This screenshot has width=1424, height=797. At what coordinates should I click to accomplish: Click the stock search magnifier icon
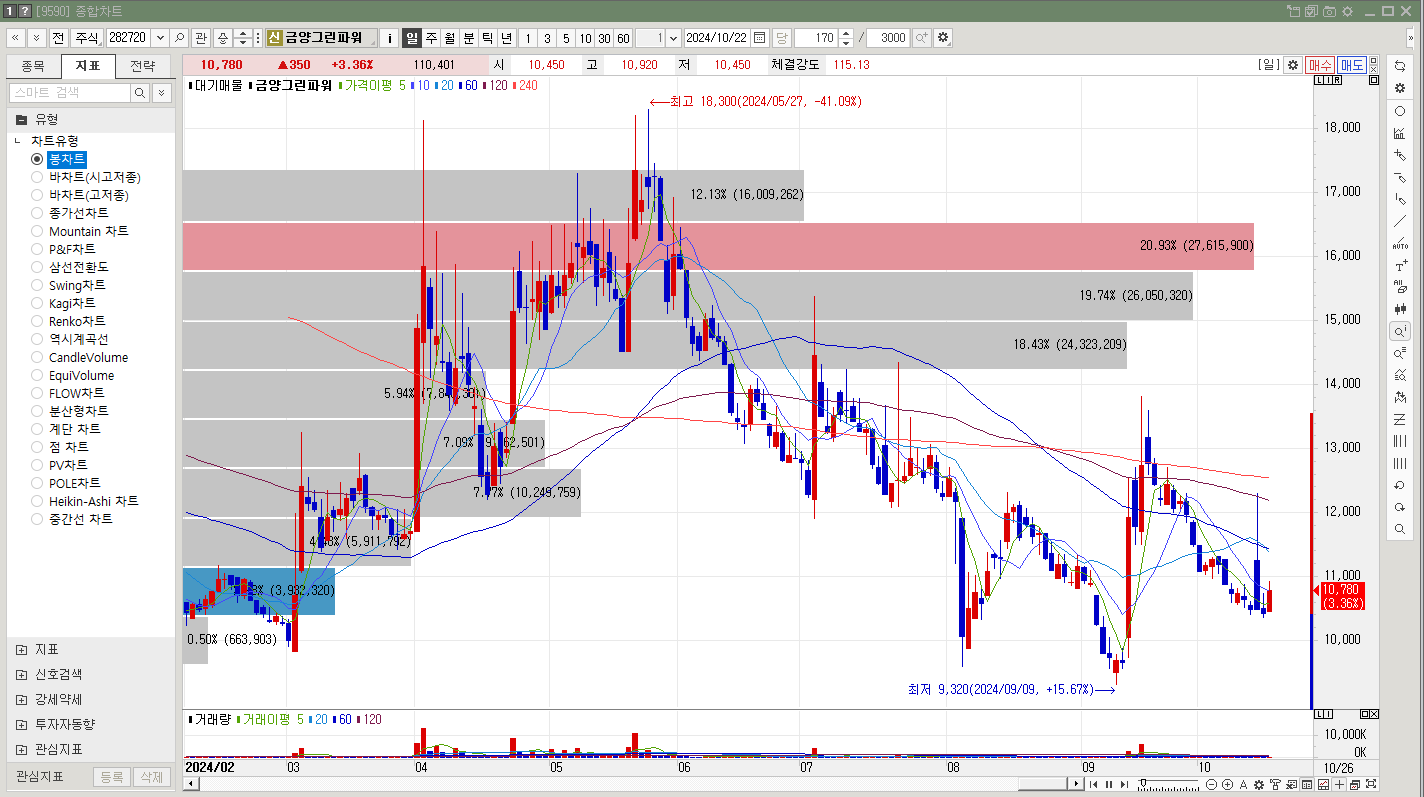pyautogui.click(x=179, y=38)
